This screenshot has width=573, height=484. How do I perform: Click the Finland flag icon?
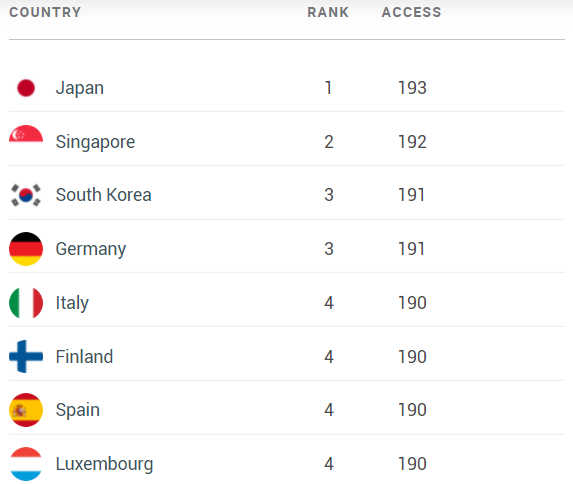[26, 356]
